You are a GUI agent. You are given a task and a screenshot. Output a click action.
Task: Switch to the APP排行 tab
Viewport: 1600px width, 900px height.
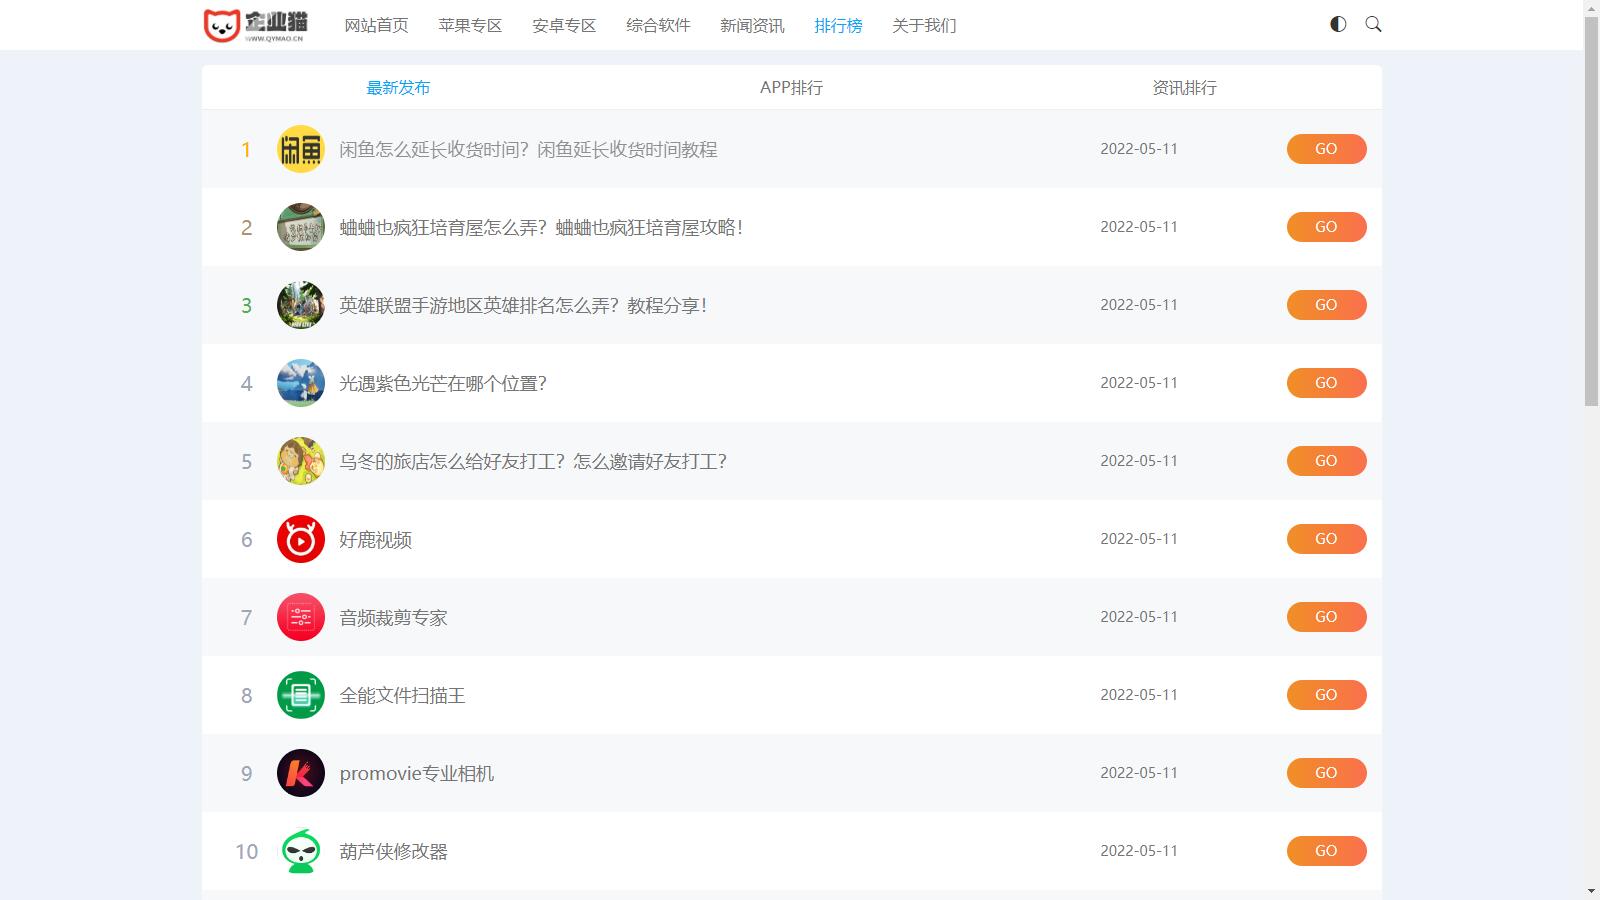[791, 88]
